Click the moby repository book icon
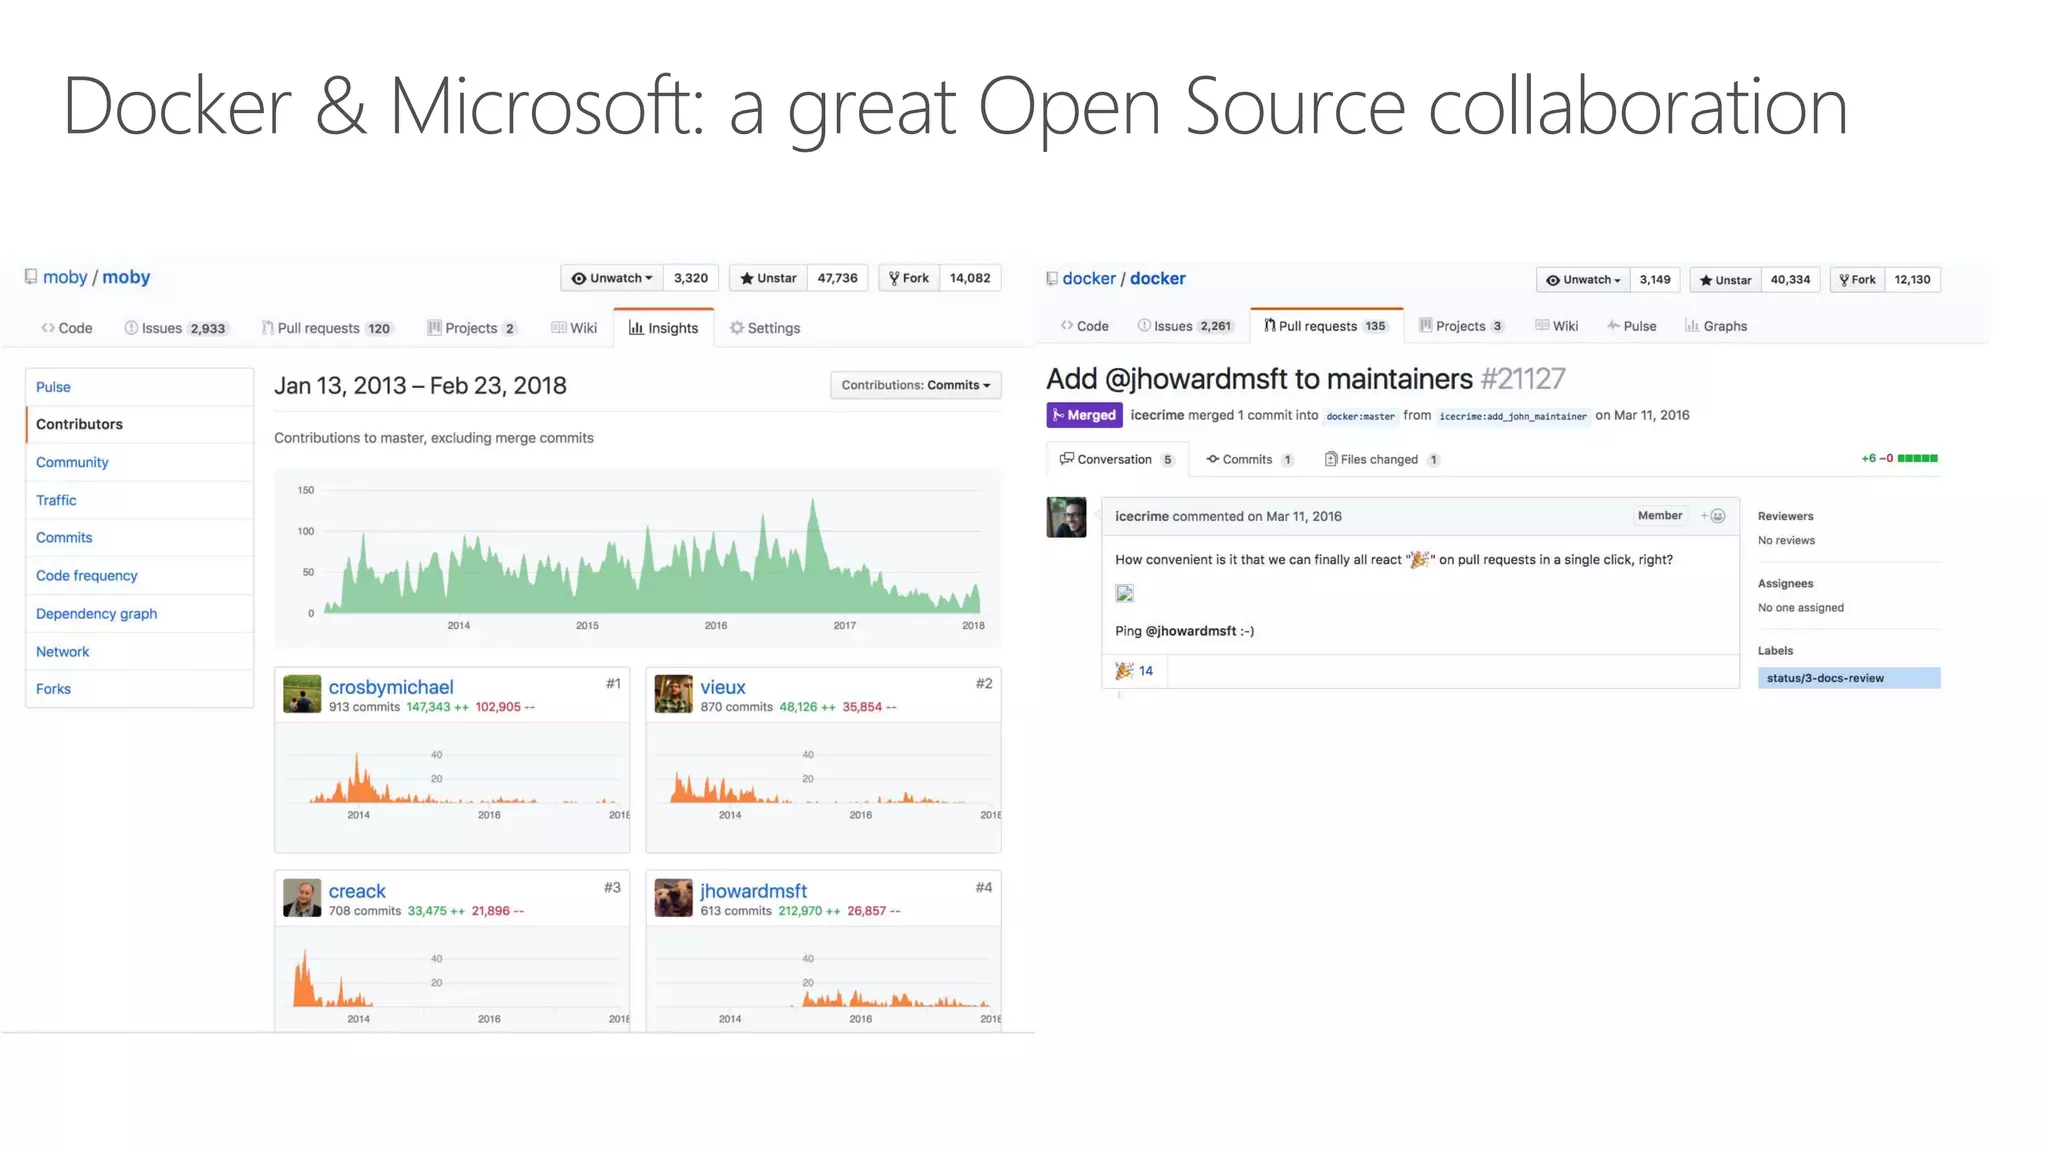This screenshot has width=2048, height=1152. pyautogui.click(x=31, y=277)
